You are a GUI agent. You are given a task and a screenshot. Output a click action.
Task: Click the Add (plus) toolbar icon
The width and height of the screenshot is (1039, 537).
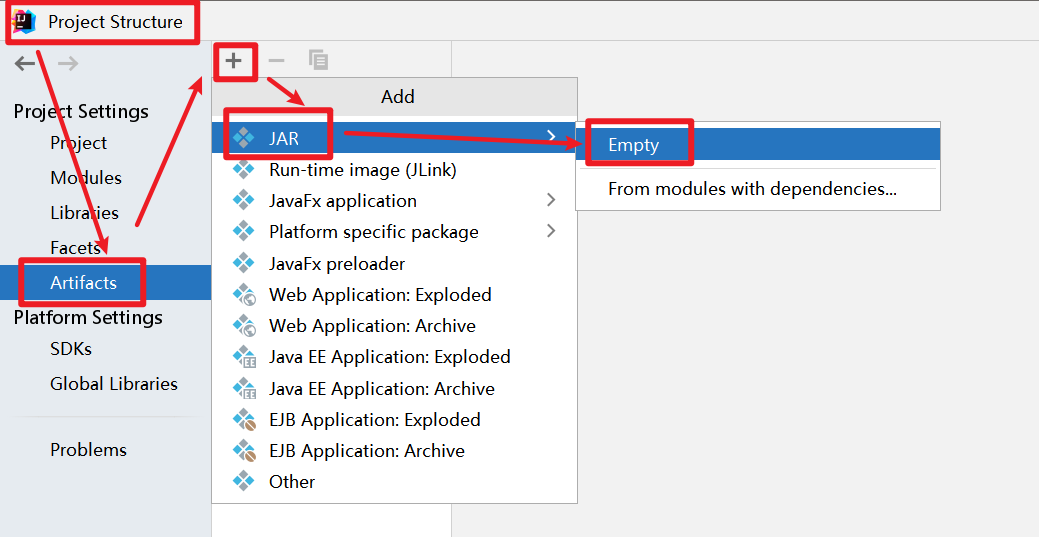(233, 61)
